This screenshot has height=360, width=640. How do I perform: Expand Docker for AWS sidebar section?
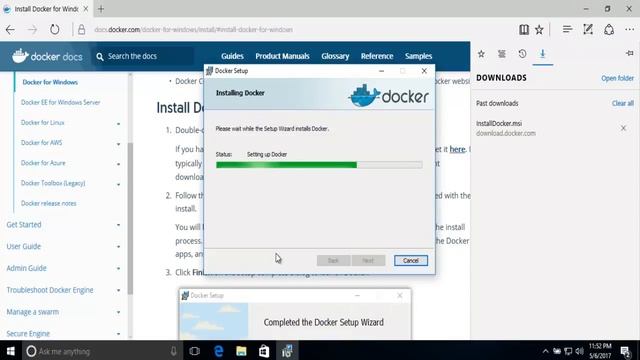click(x=118, y=144)
